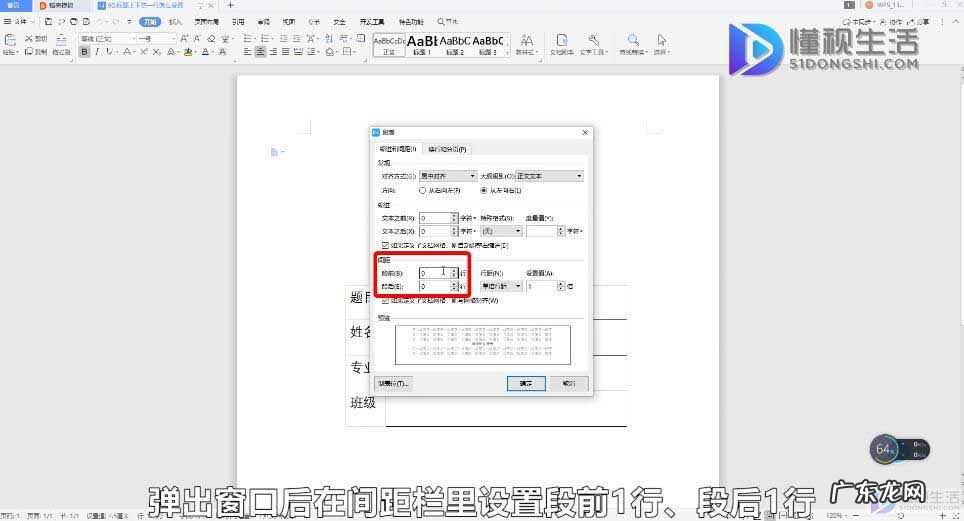Viewport: 964px width, 521px height.
Task: Open the 特殊格式 special format dropdown
Action: click(x=501, y=231)
